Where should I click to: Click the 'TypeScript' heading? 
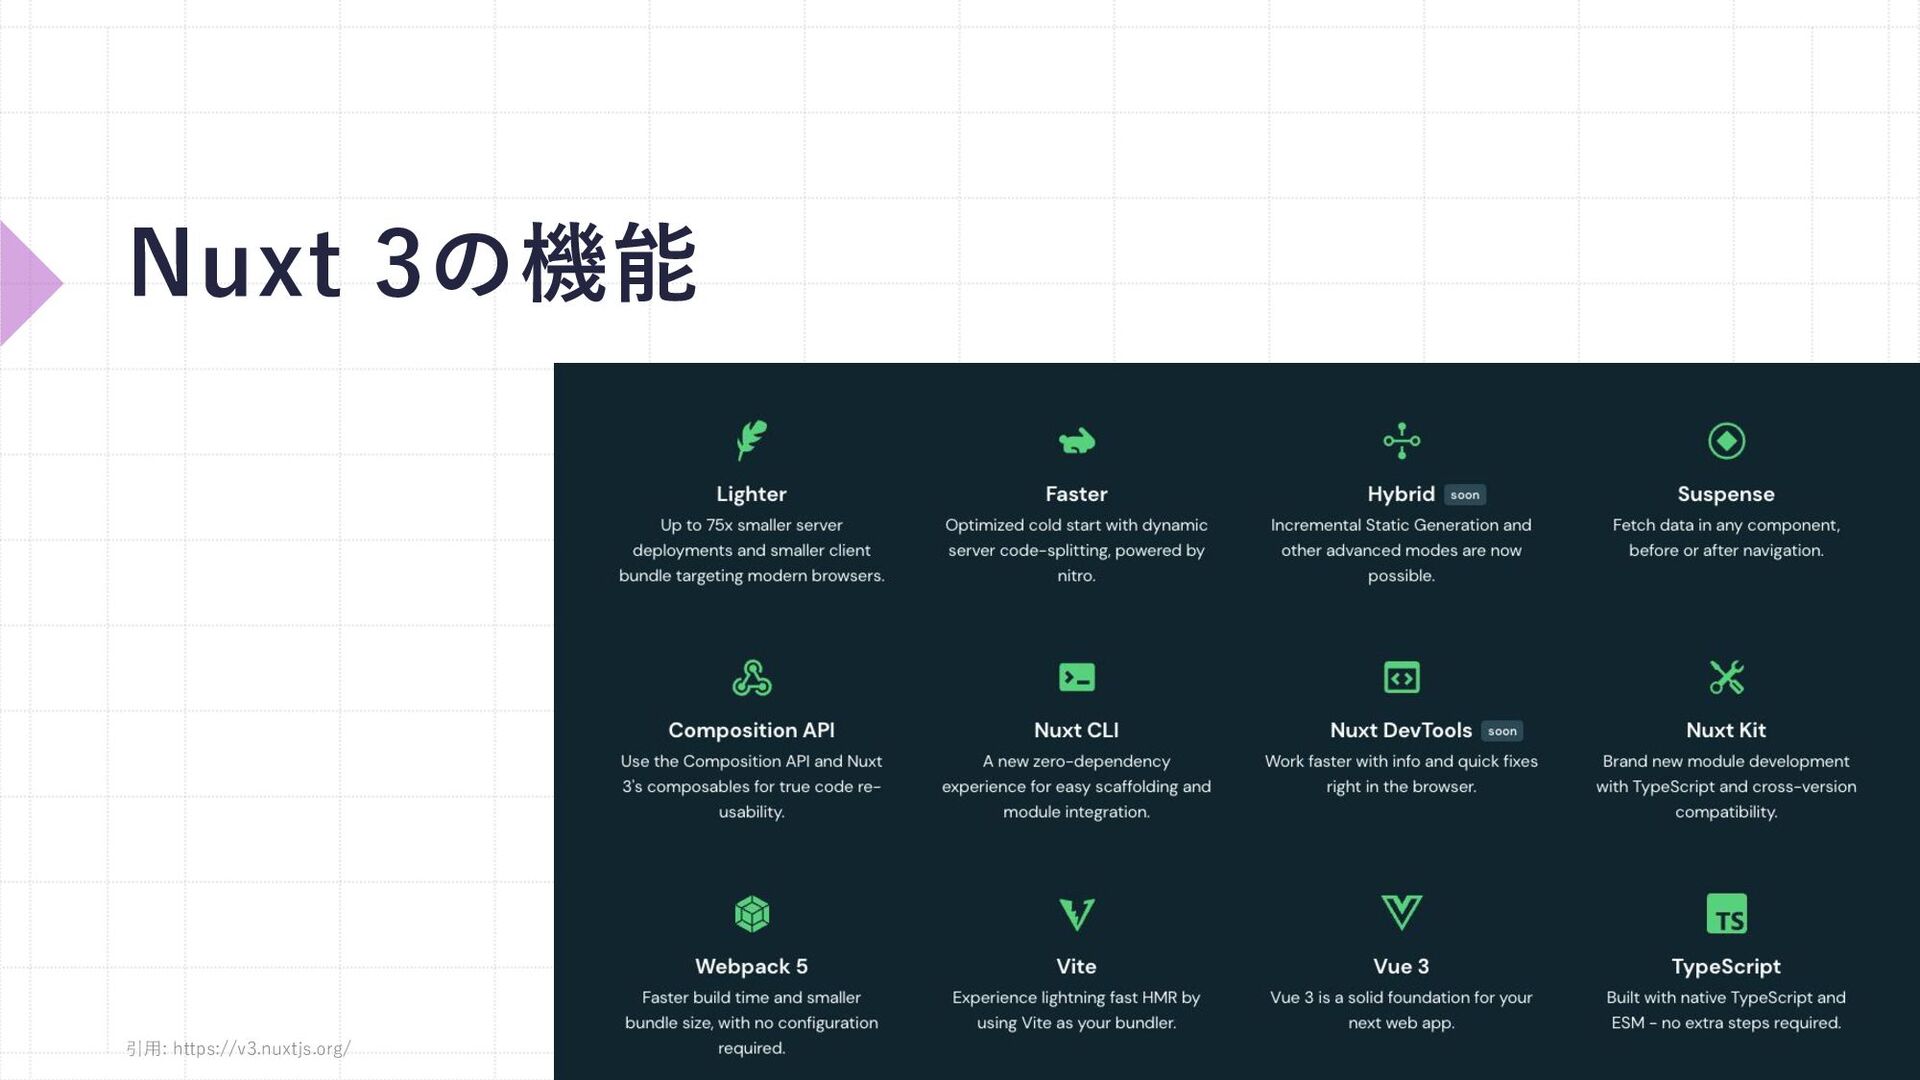(x=1726, y=966)
